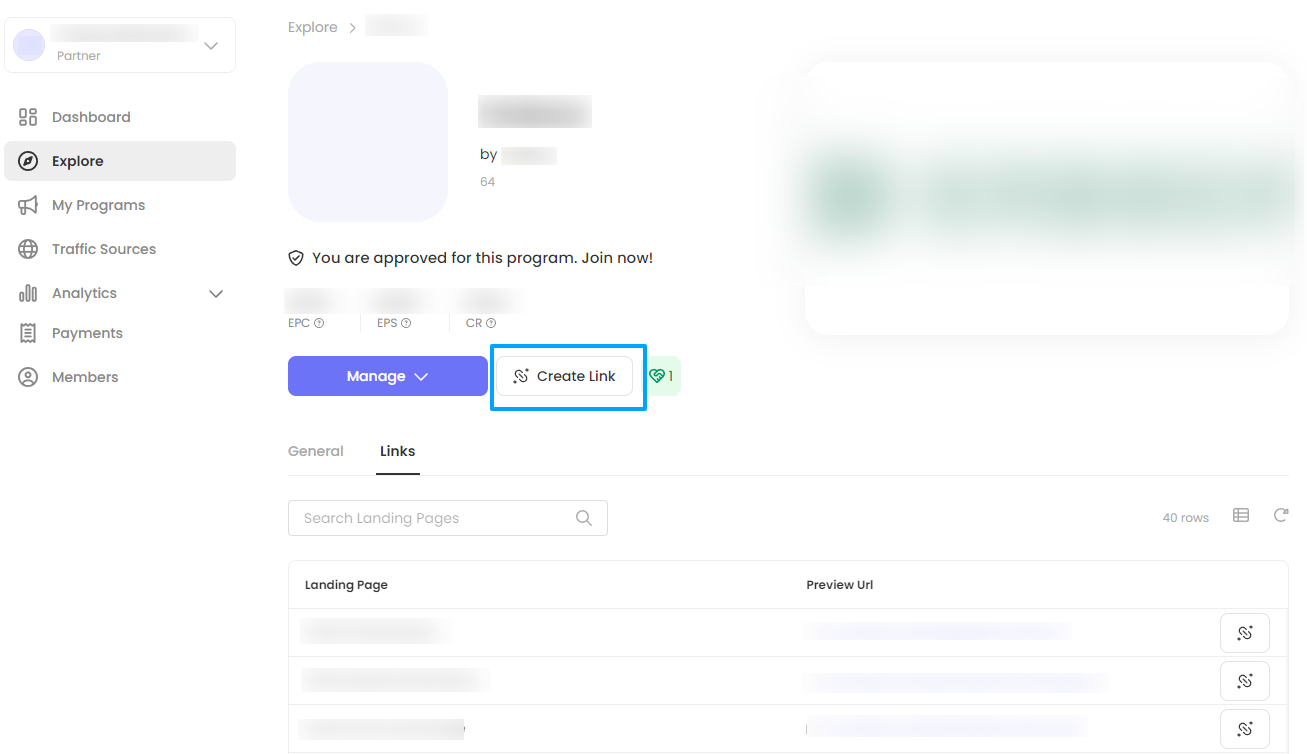
Task: Refresh the landing pages table
Action: click(1281, 516)
